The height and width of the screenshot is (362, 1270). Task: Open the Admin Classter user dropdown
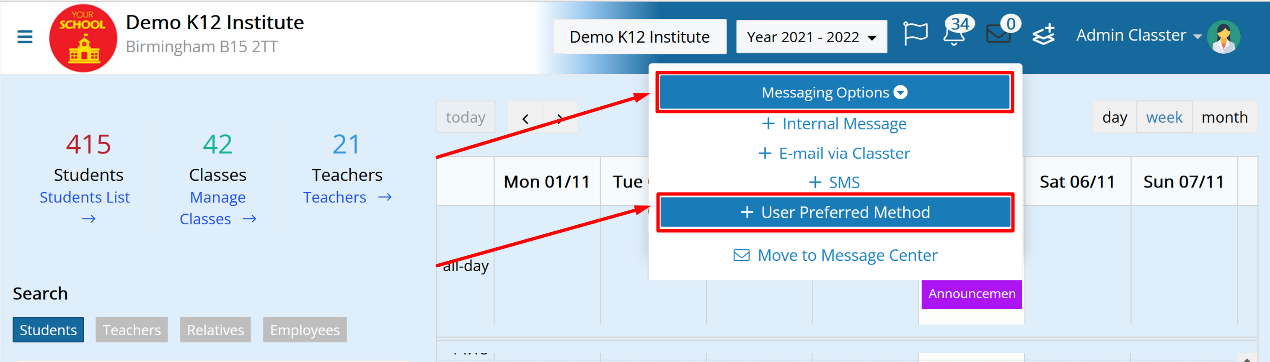(x=1139, y=36)
